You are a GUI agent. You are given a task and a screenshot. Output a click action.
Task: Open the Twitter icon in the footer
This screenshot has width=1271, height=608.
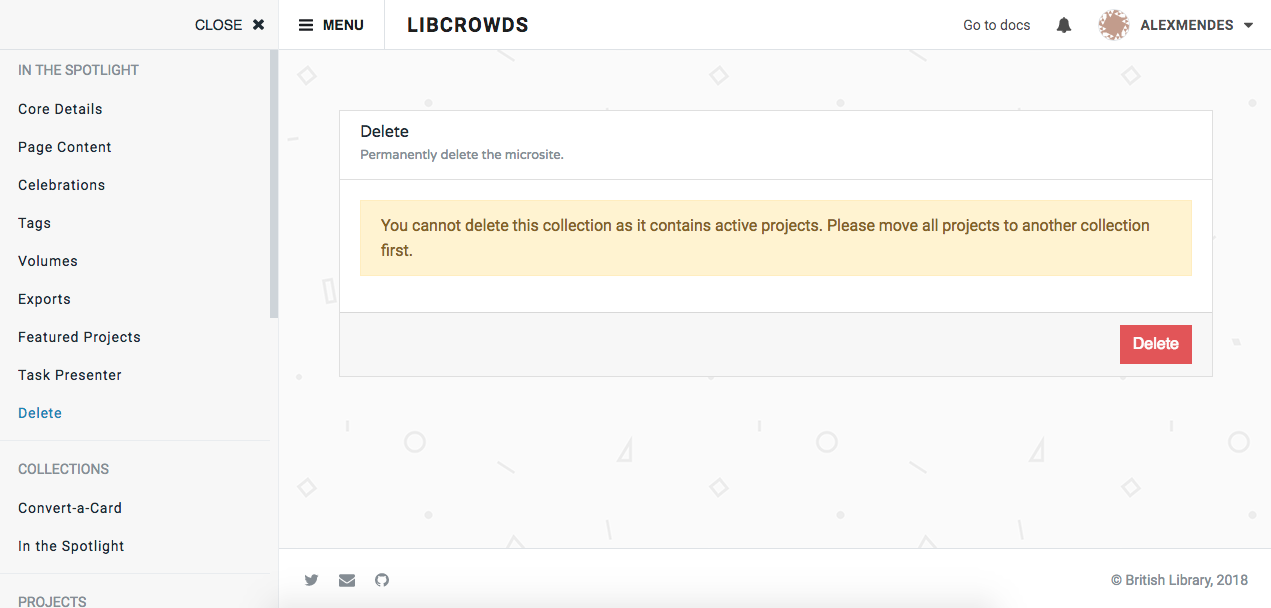(311, 580)
